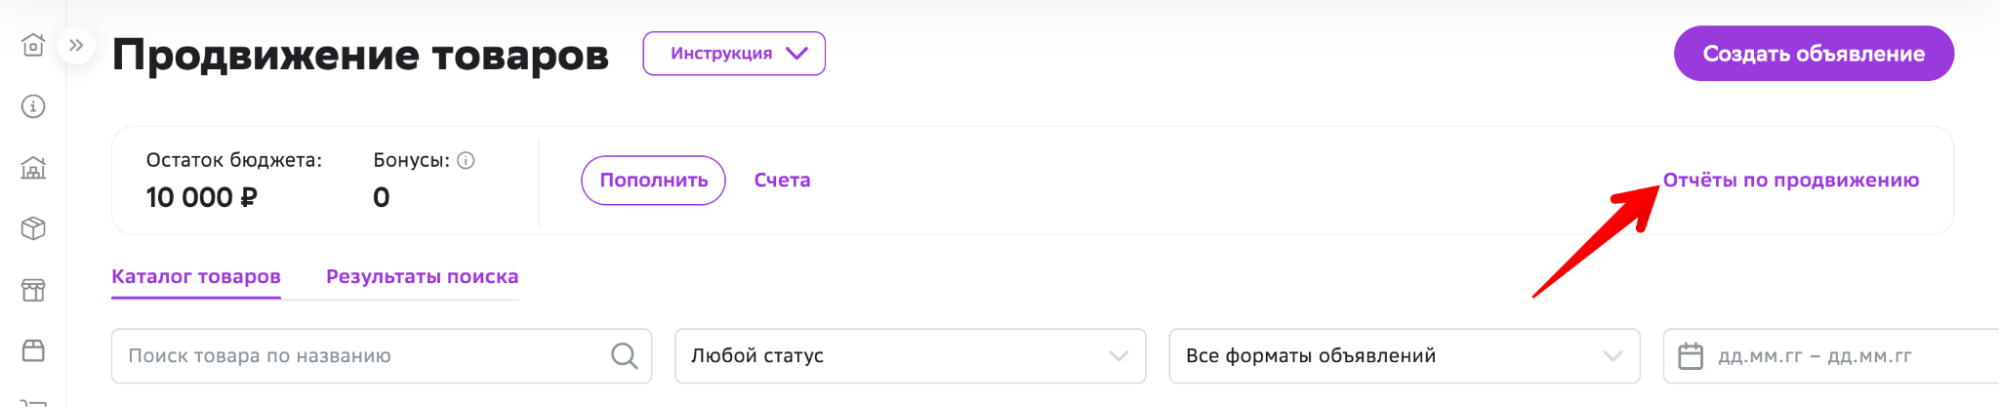
Task: Switch to the Каталог товаров tab
Action: tap(196, 277)
